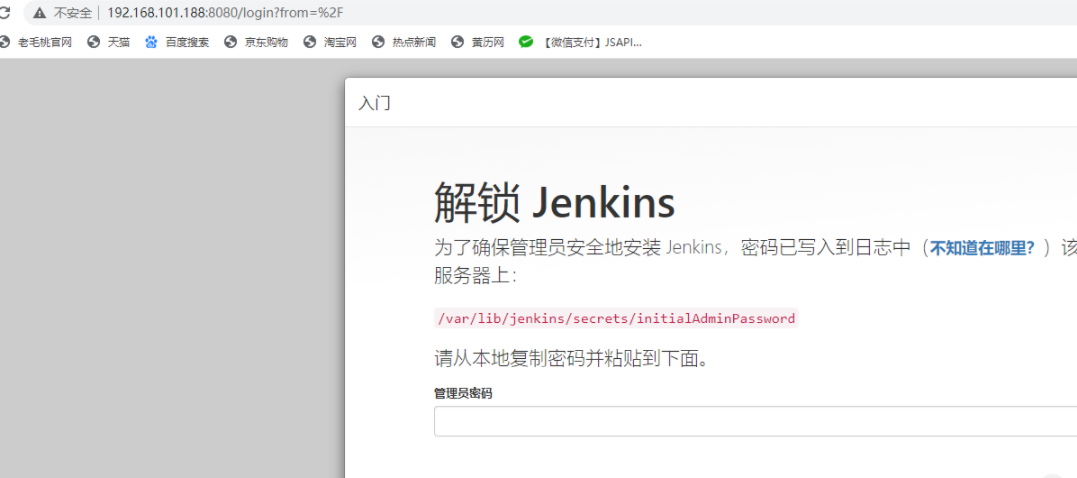Open the 微信支付 JSAPI bookmark
This screenshot has height=478, width=1077.
coord(582,42)
